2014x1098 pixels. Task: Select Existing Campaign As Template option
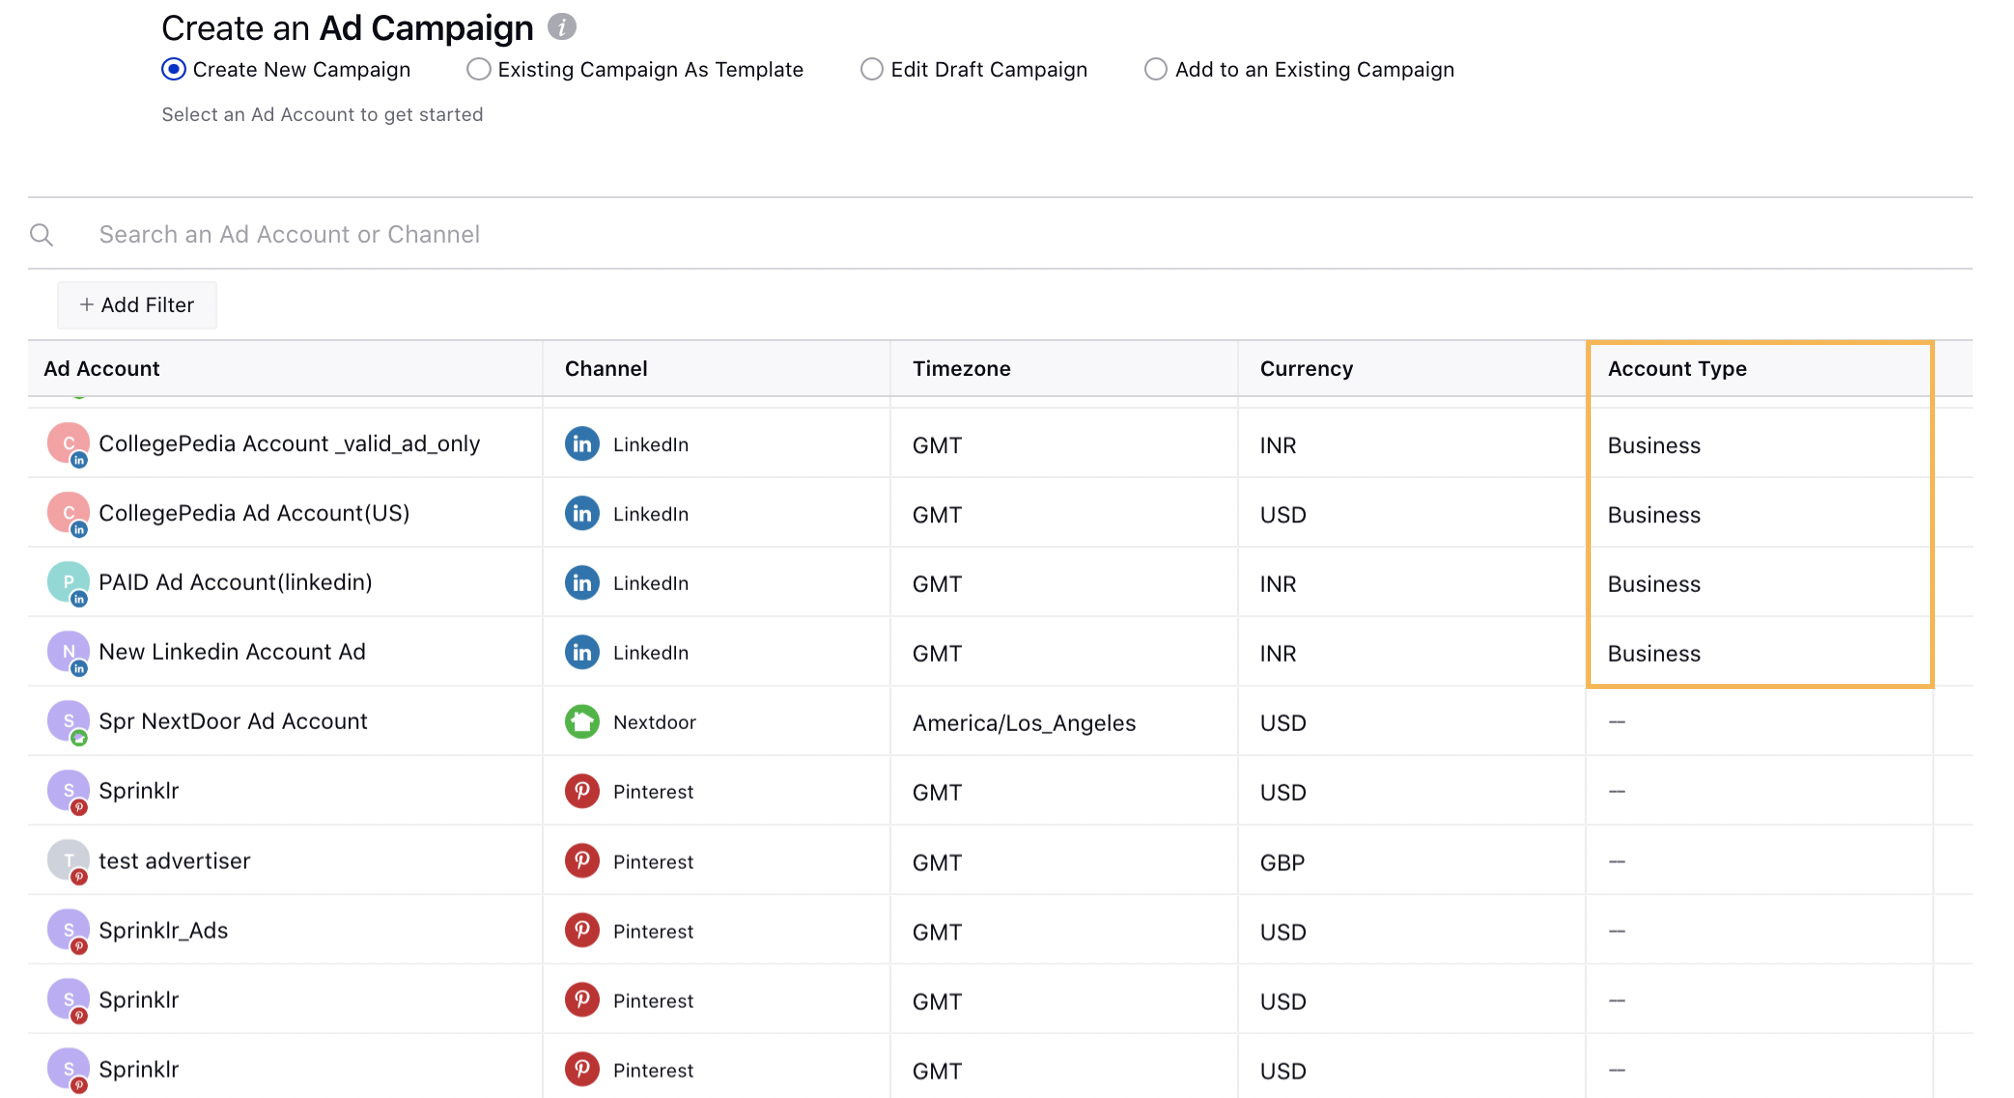479,69
